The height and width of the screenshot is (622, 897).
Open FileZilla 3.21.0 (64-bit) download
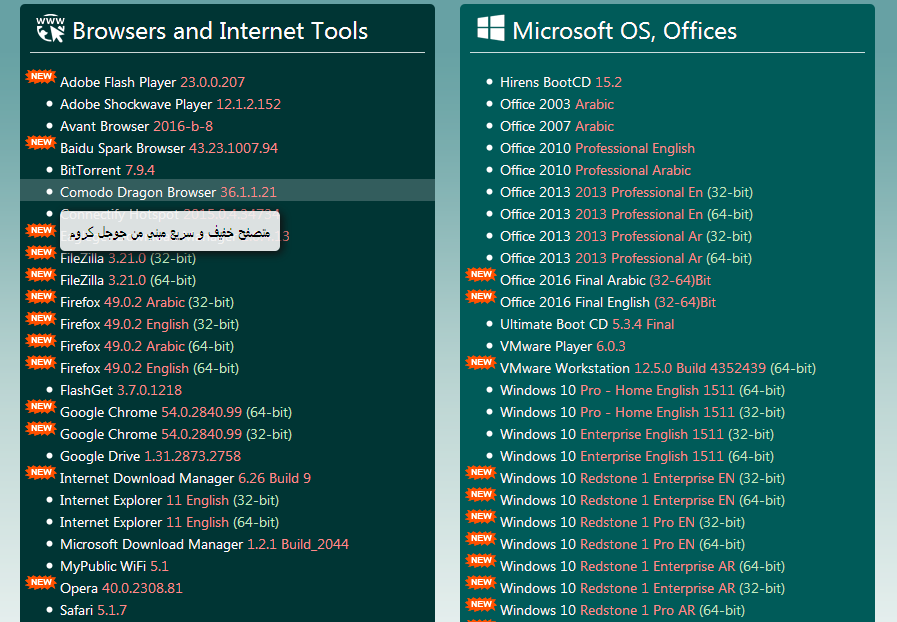point(128,280)
